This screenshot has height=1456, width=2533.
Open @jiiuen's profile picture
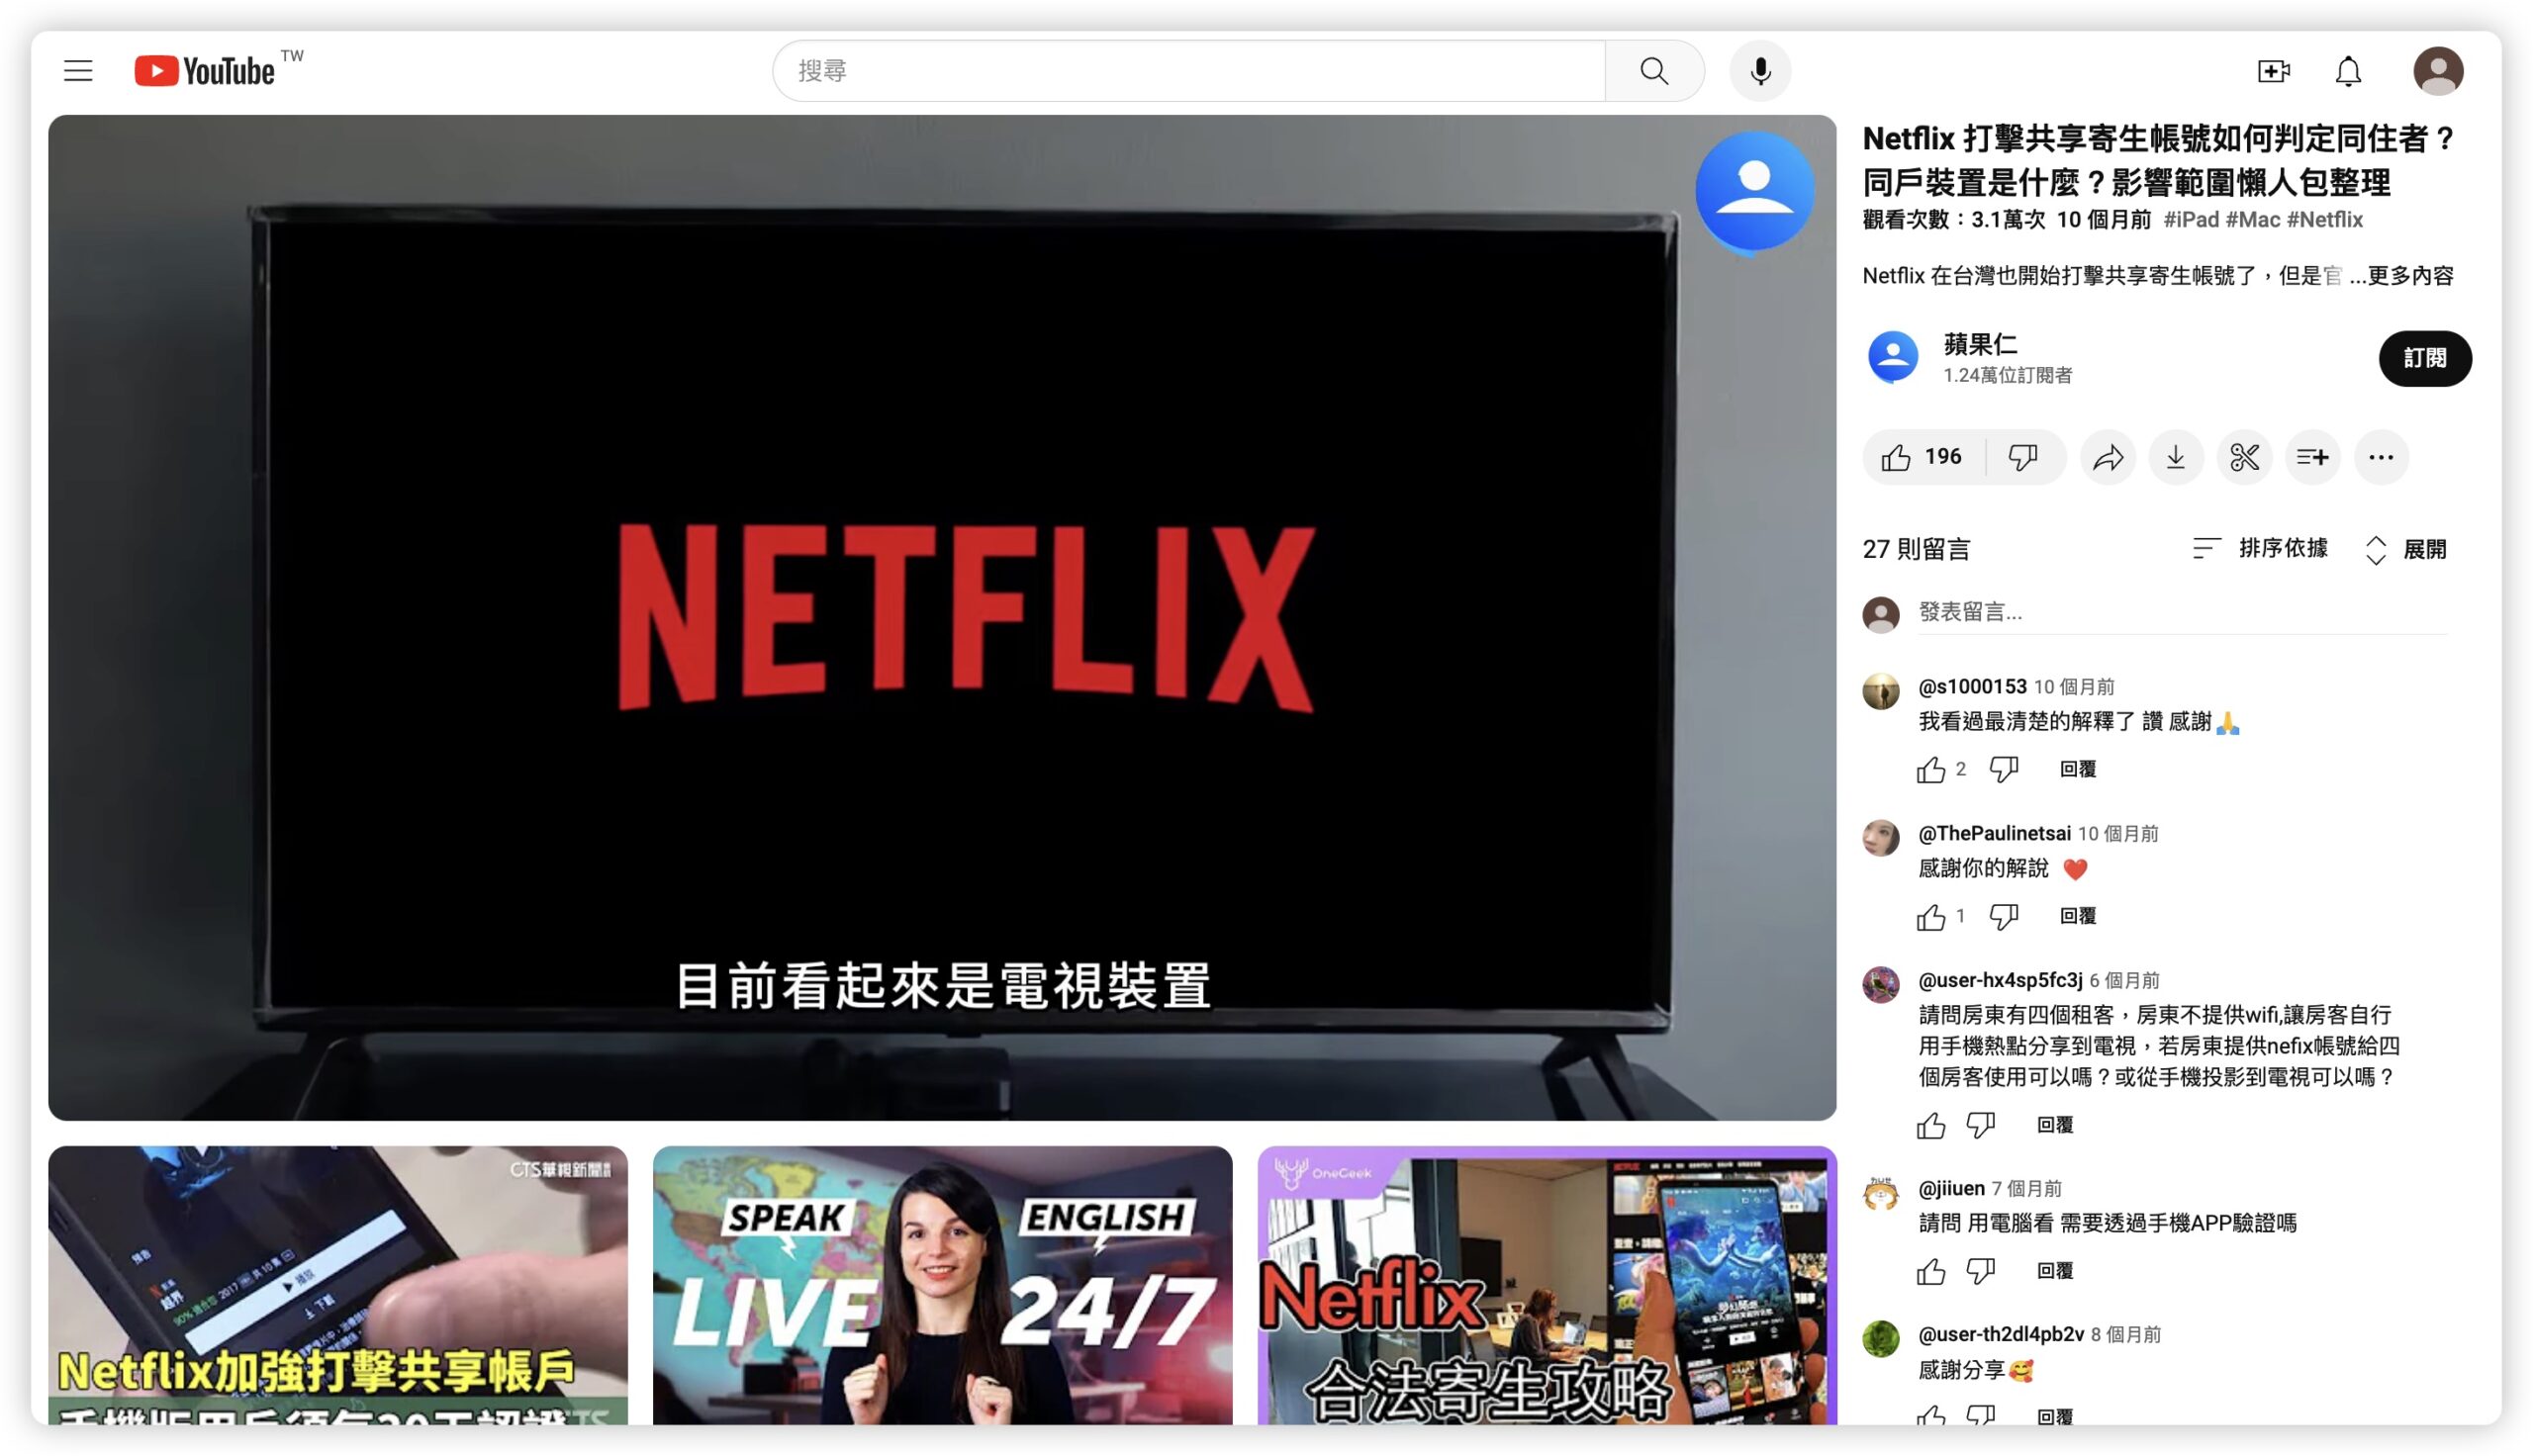click(1881, 1193)
